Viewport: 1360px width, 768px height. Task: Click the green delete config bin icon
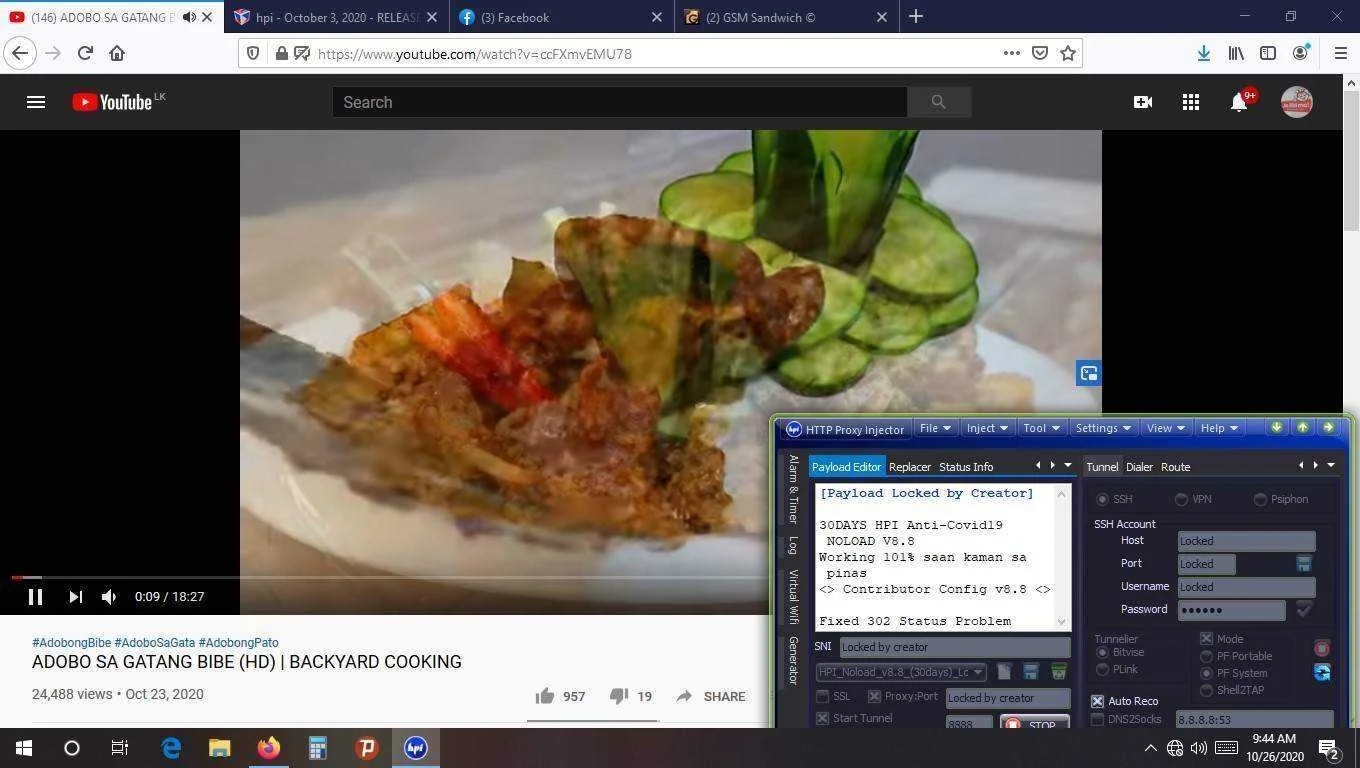click(x=1058, y=672)
